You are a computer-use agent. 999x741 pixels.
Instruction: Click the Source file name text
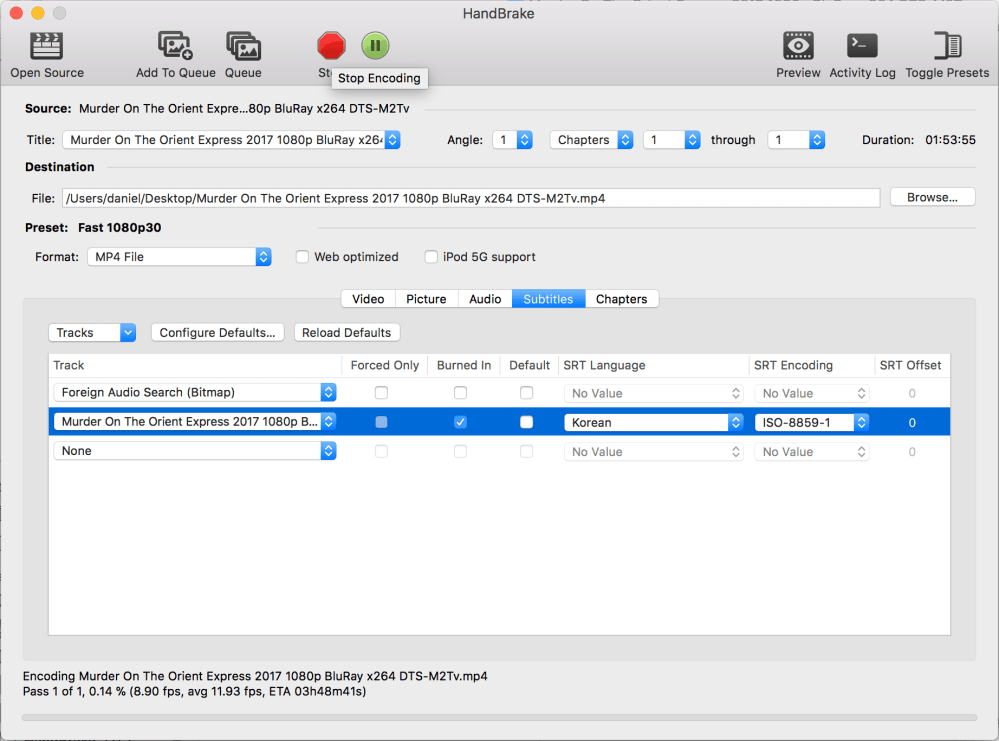(x=244, y=108)
